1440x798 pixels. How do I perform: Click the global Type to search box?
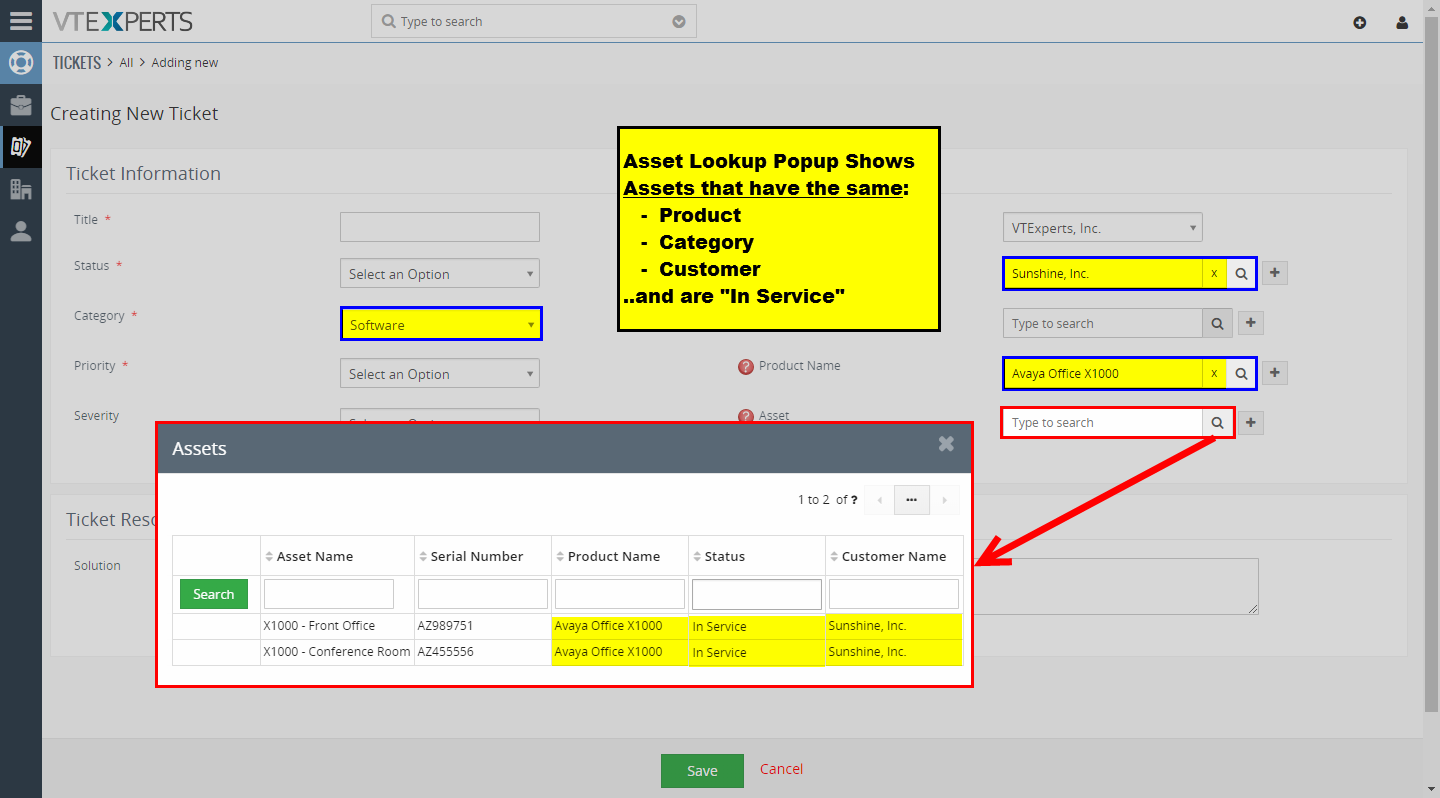(x=534, y=21)
